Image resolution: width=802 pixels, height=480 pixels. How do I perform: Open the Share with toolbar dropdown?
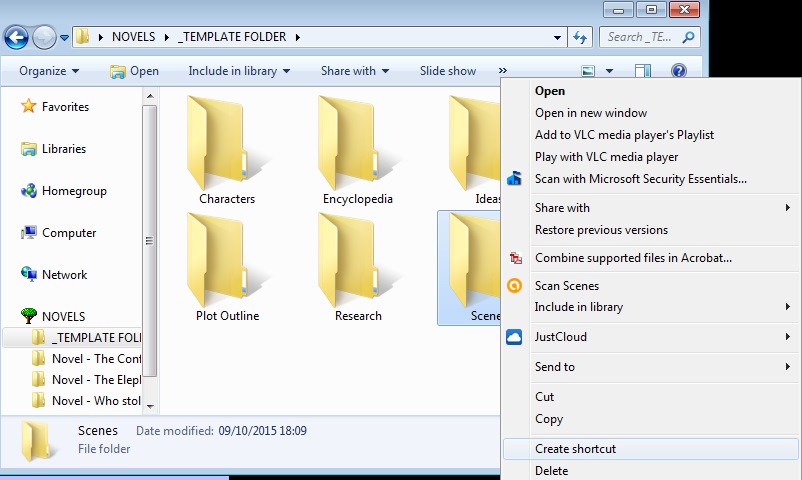coord(354,71)
